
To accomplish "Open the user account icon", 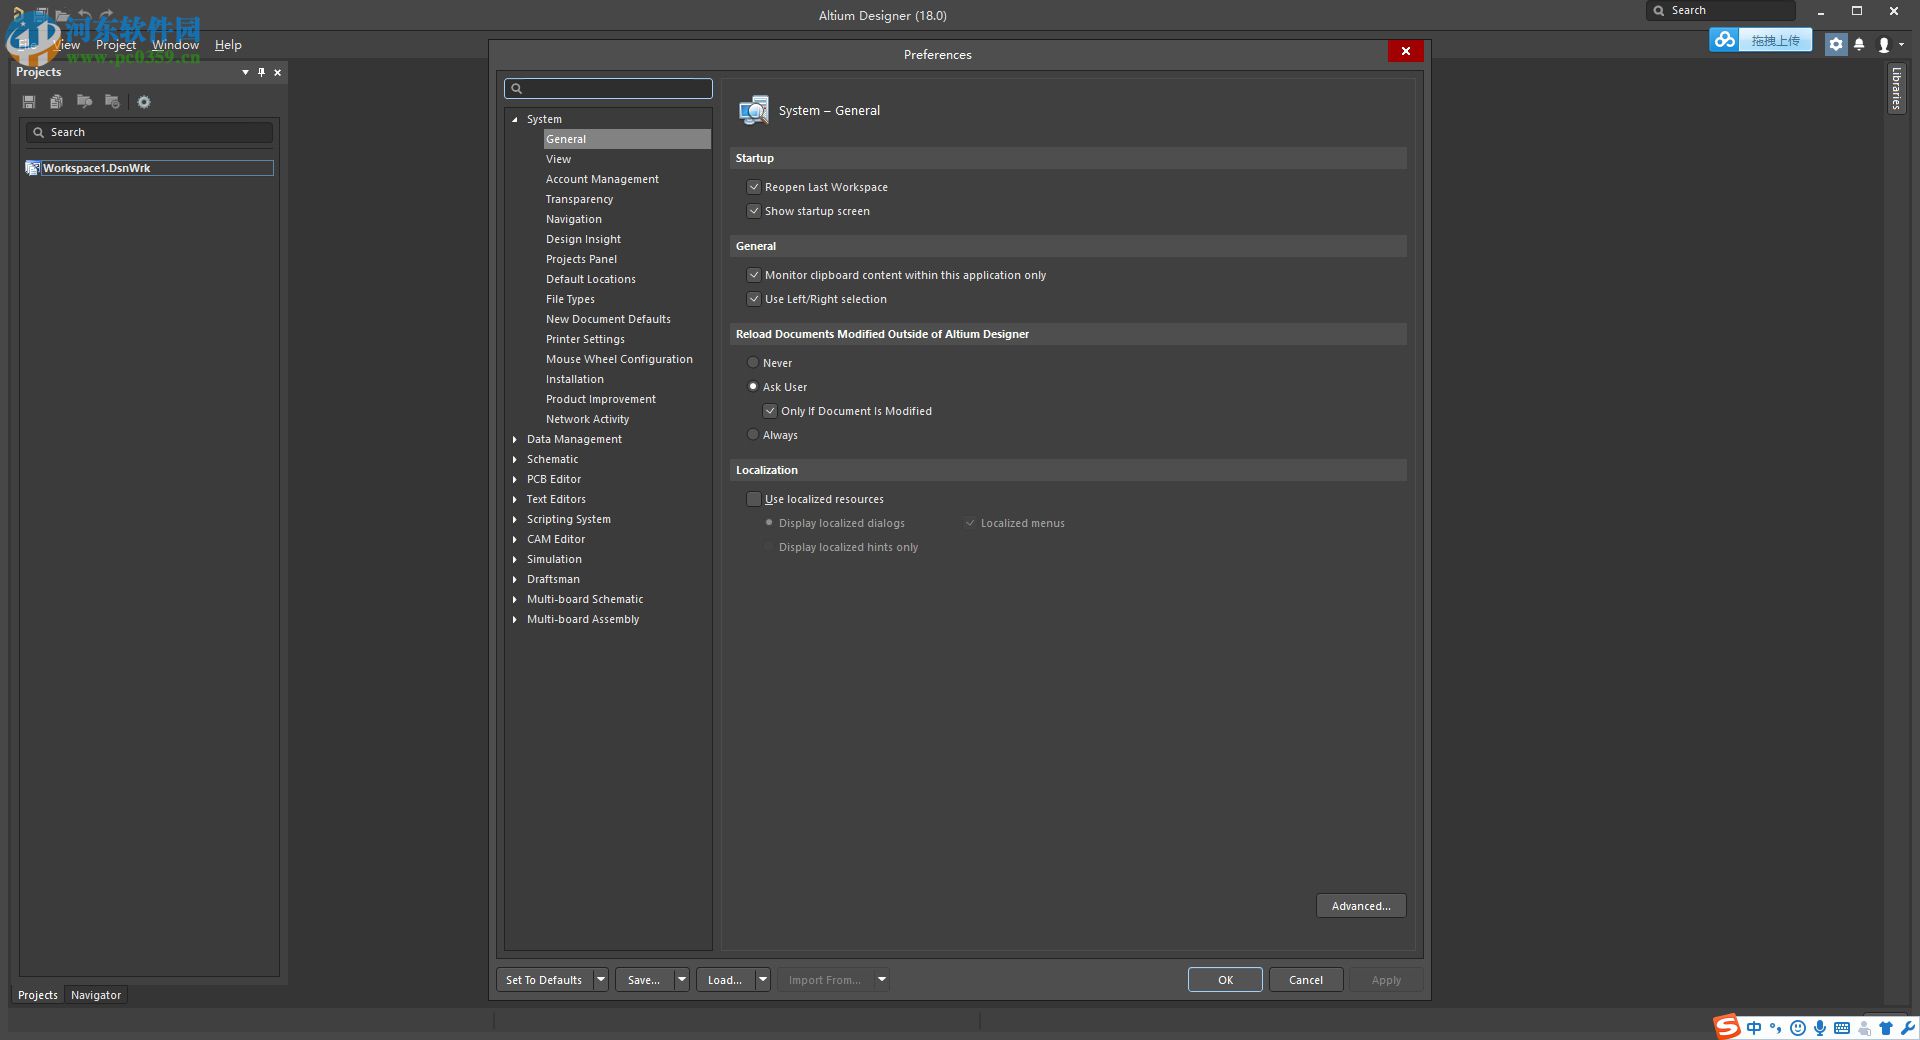I will pyautogui.click(x=1885, y=45).
